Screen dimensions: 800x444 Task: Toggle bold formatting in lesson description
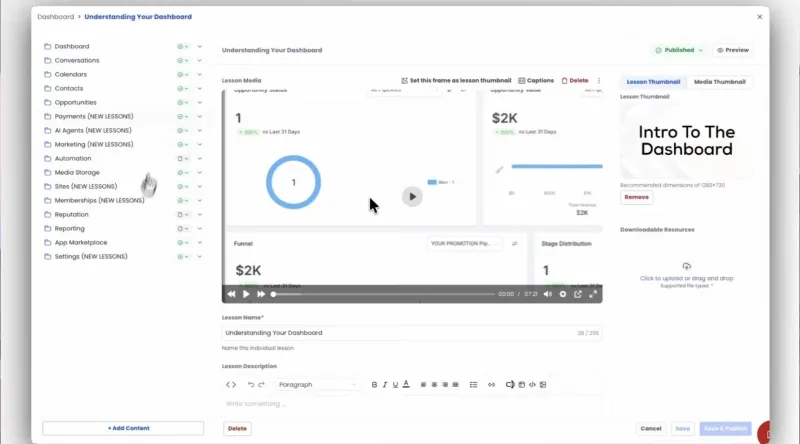click(374, 385)
